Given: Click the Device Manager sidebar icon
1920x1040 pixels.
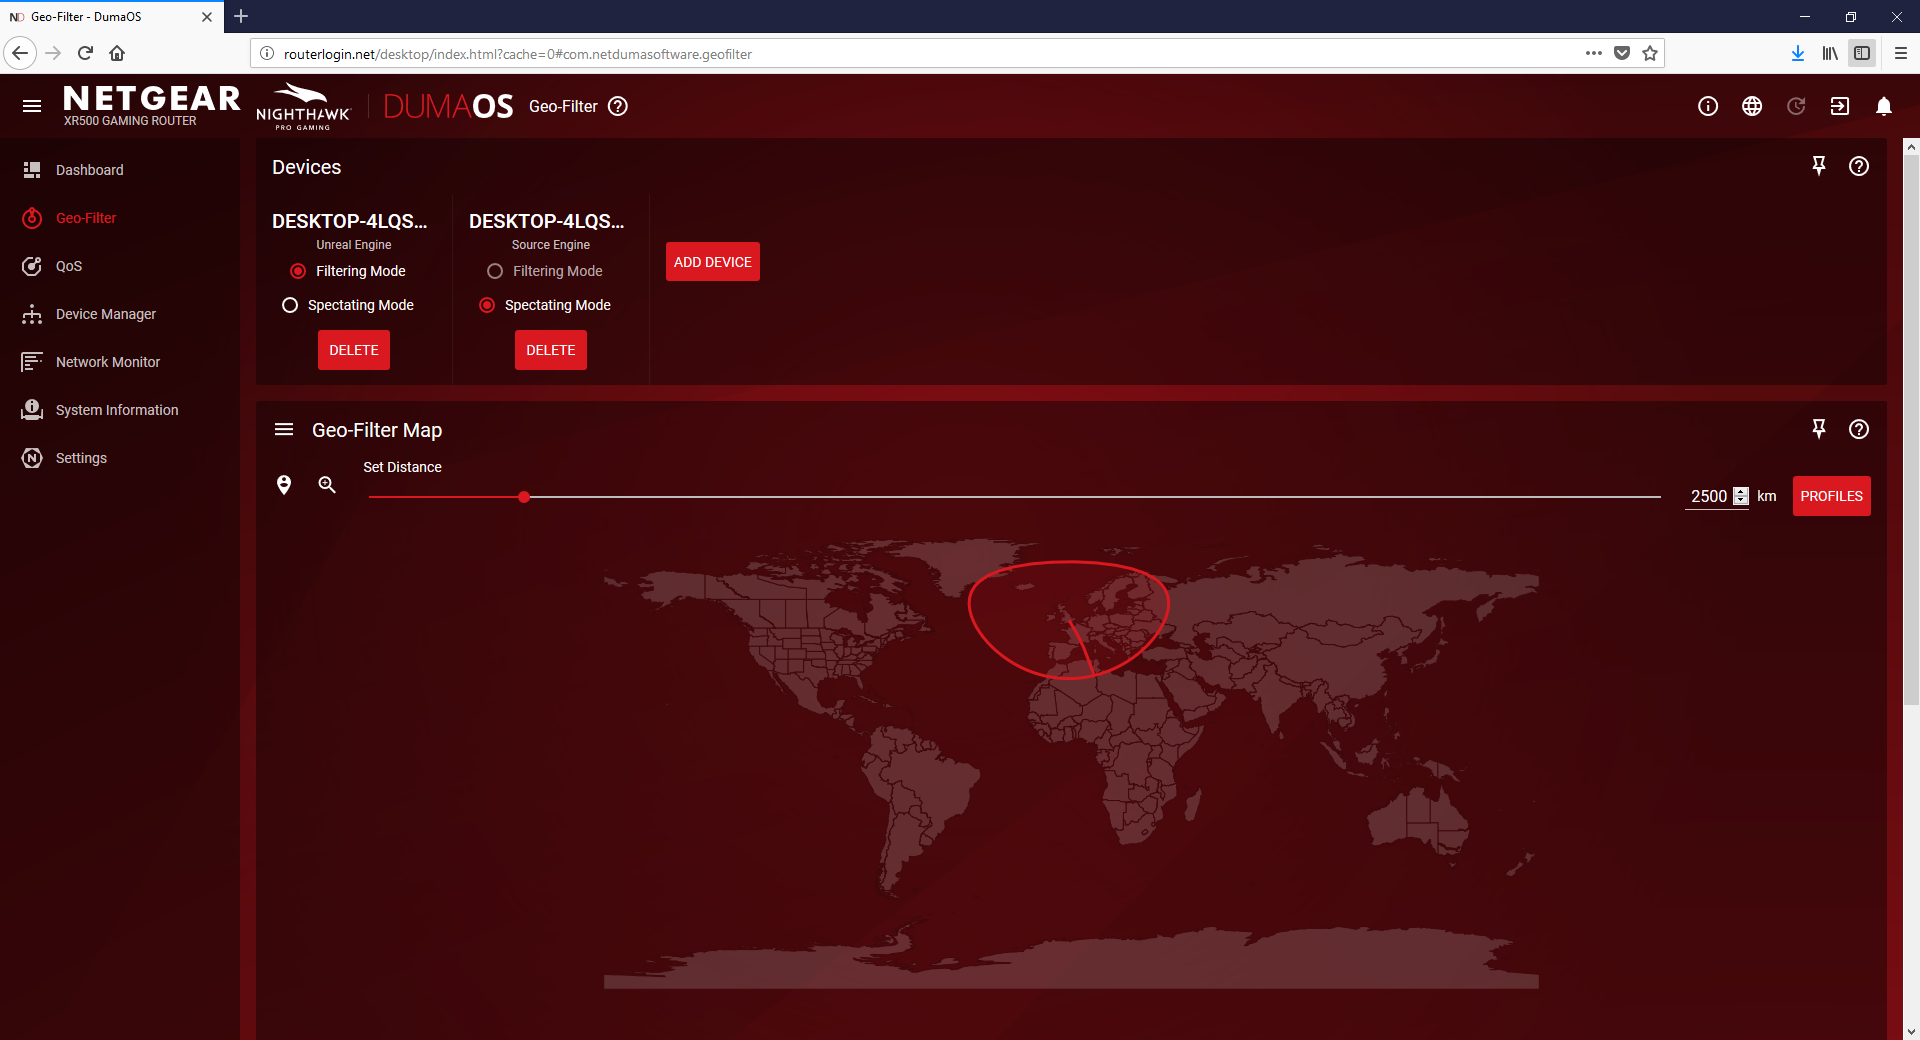Looking at the screenshot, I should pyautogui.click(x=32, y=314).
